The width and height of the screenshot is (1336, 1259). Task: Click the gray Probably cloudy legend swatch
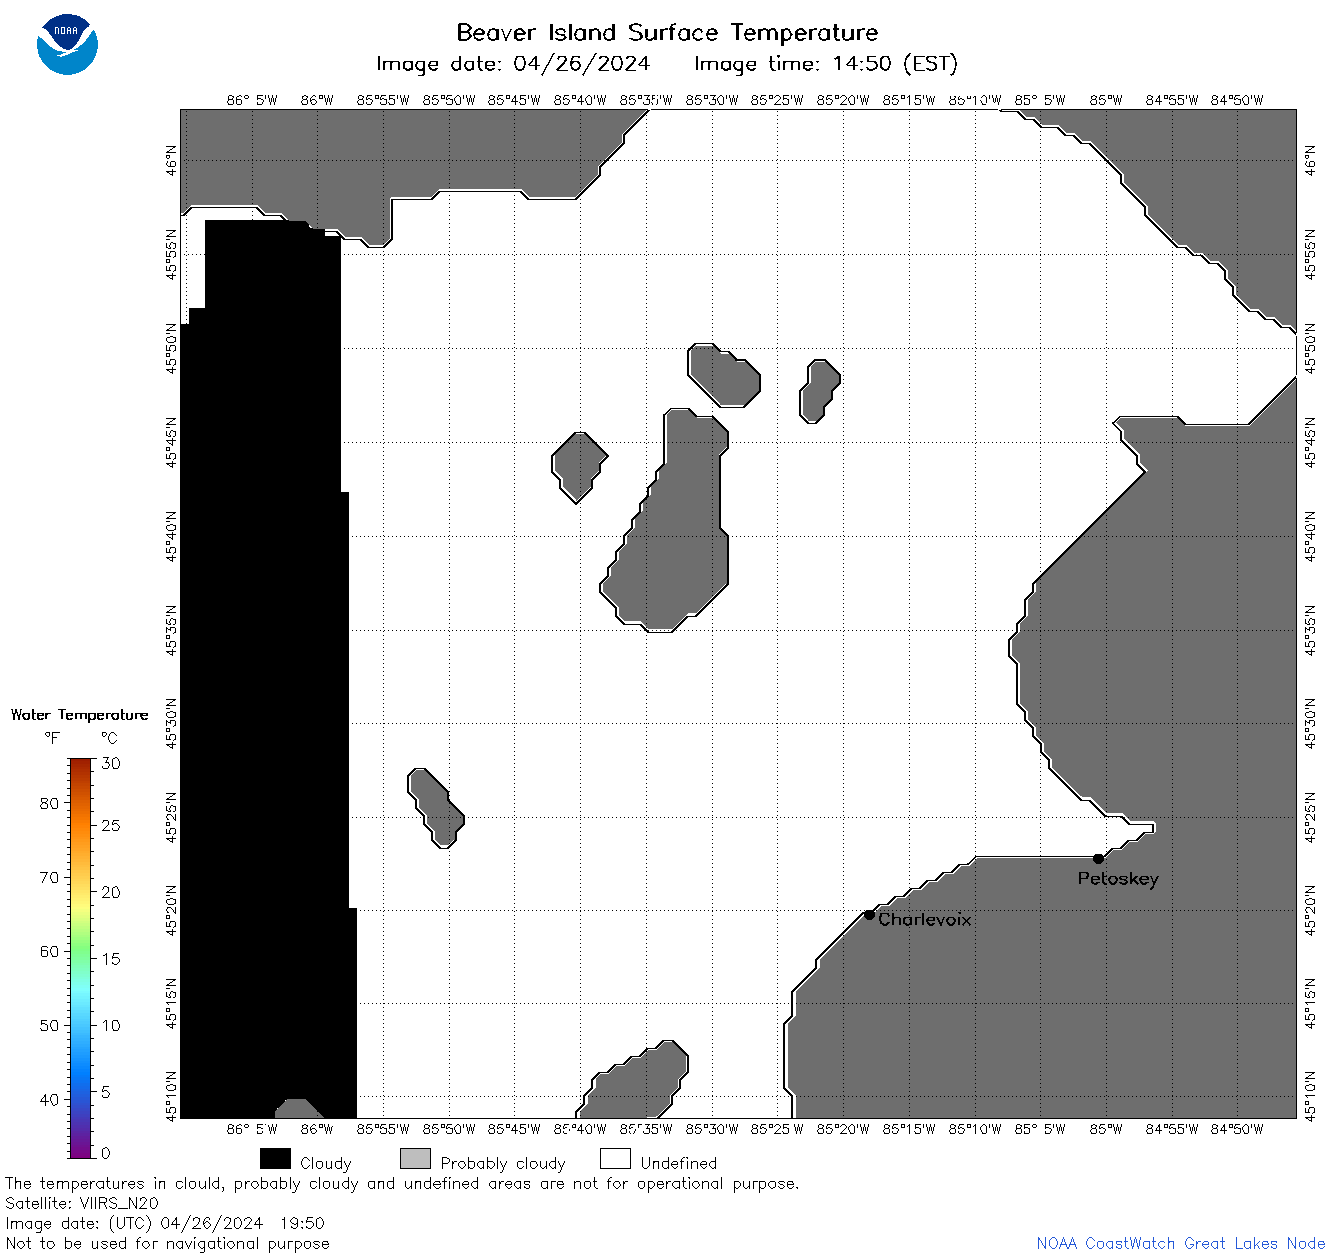(x=415, y=1159)
